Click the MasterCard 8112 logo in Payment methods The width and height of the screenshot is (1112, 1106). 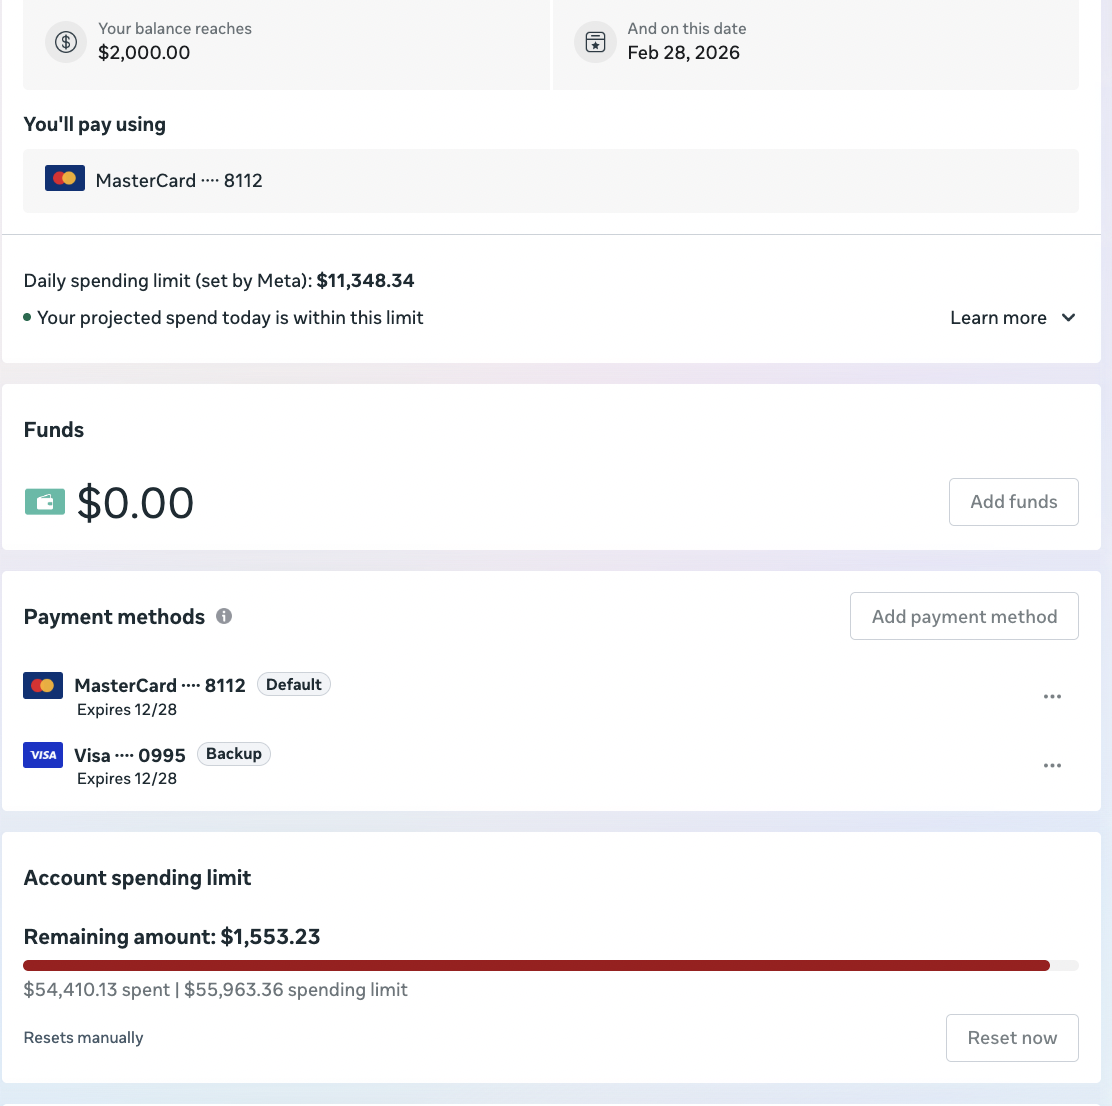(x=43, y=686)
